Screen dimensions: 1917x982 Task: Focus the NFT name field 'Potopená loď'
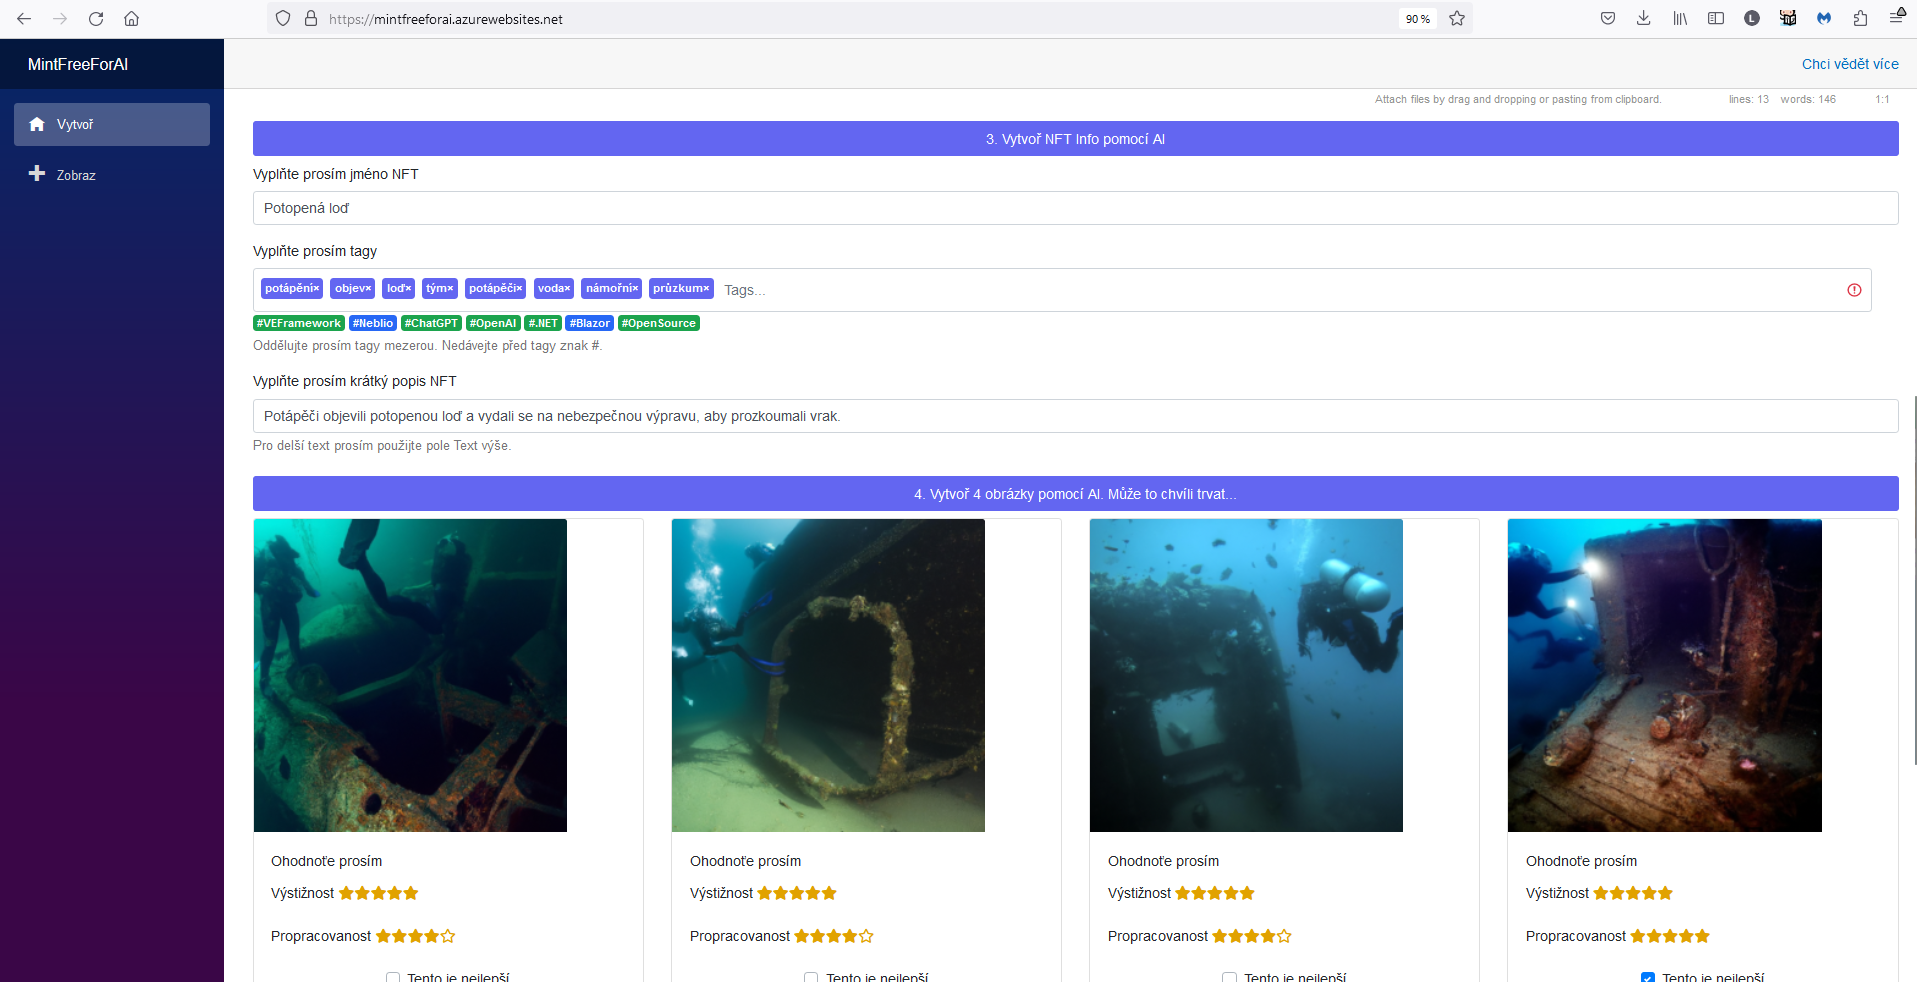click(1075, 208)
